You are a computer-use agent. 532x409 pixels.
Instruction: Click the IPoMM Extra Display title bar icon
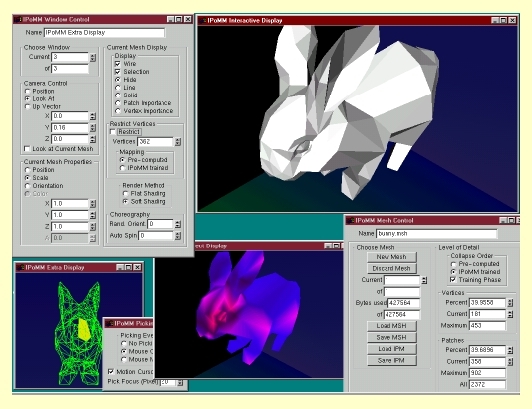click(x=21, y=268)
